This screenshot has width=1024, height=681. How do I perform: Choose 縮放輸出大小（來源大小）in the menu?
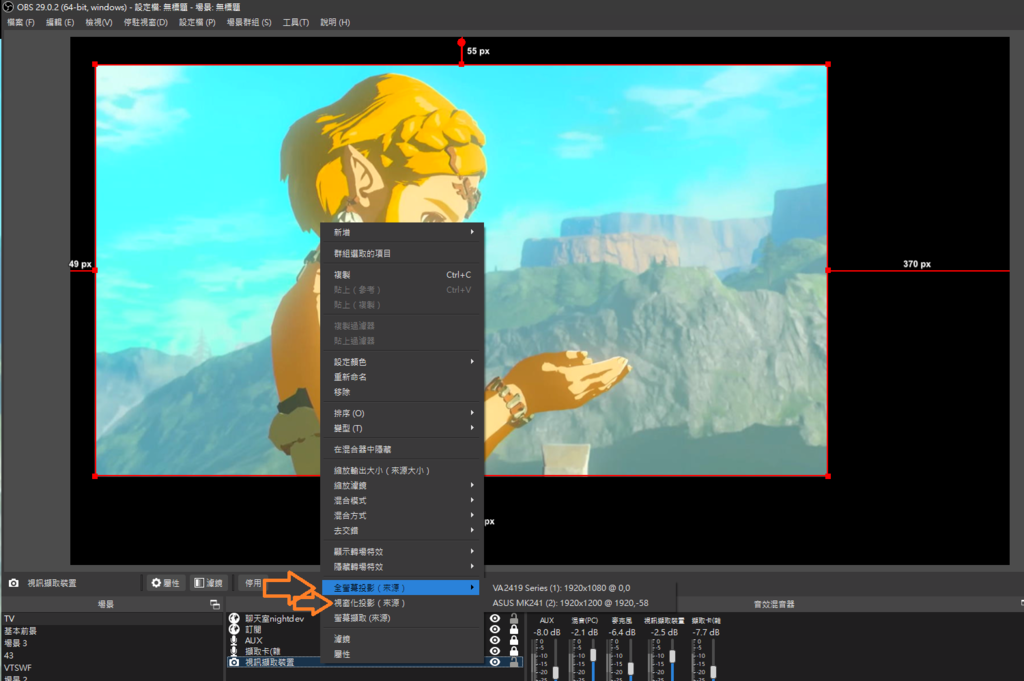point(403,471)
